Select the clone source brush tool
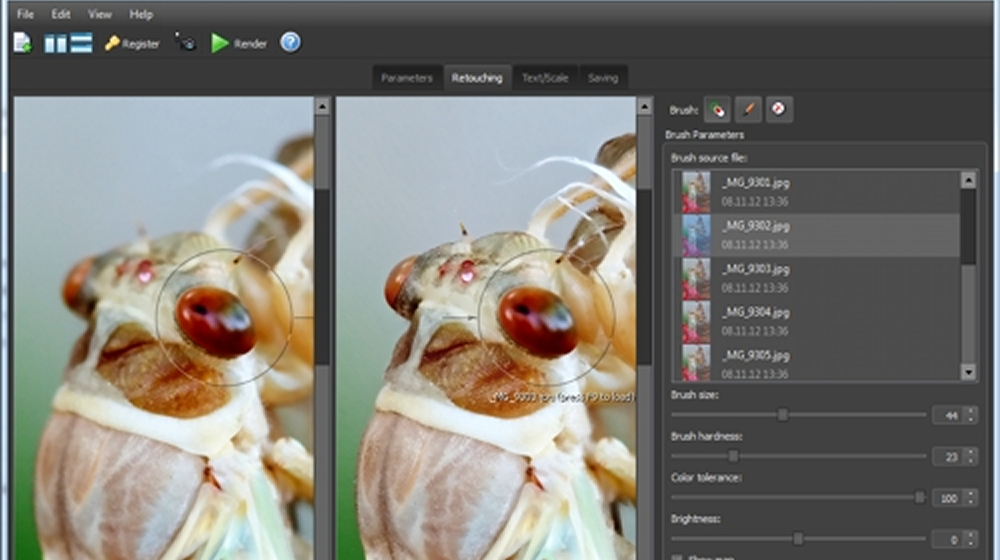This screenshot has width=1000, height=560. 717,110
